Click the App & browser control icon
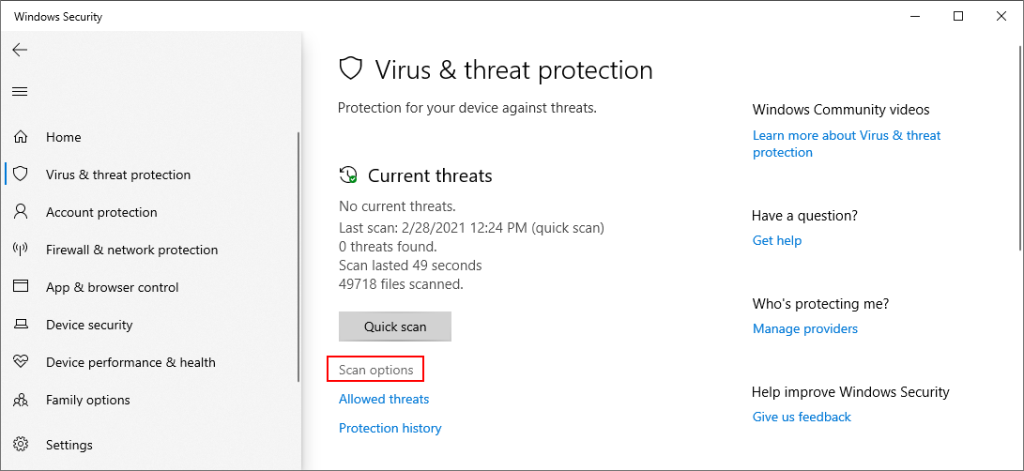 (x=20, y=287)
